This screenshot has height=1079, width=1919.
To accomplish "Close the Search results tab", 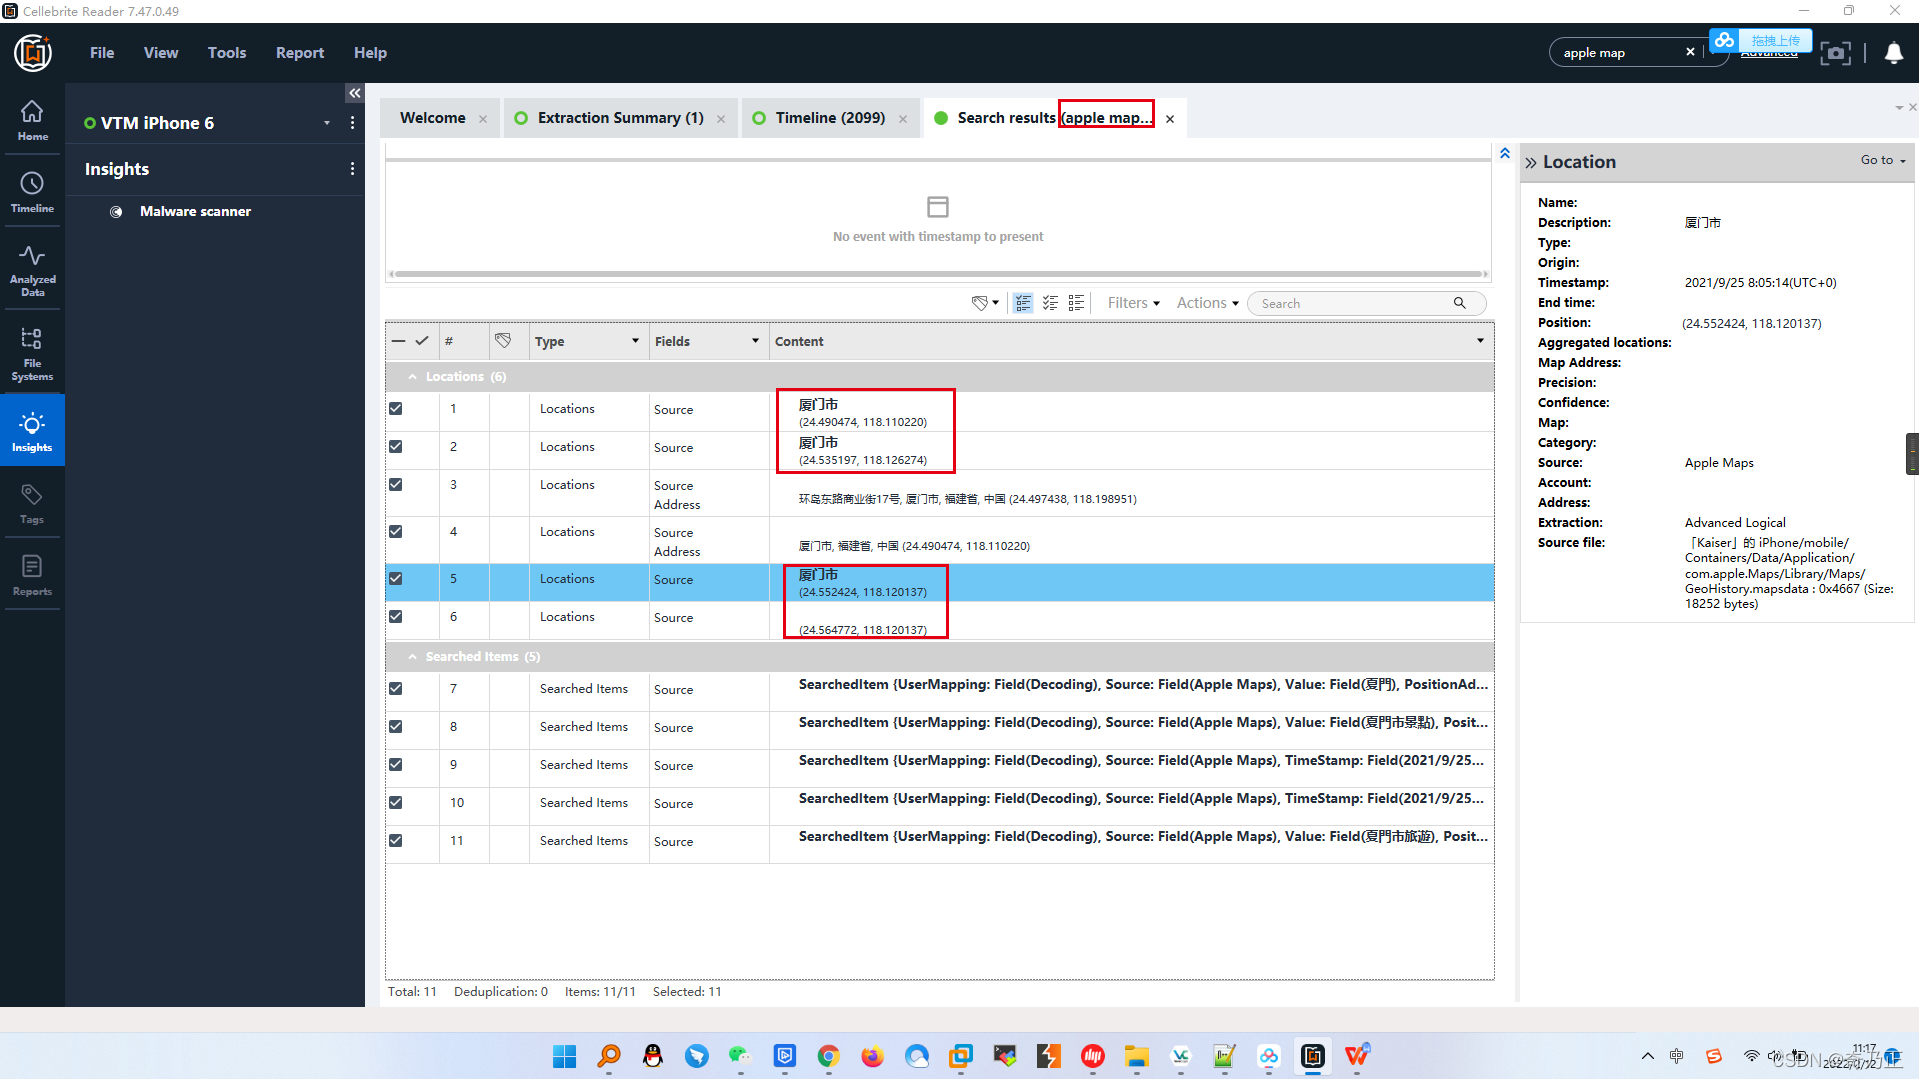I will click(x=1169, y=119).
